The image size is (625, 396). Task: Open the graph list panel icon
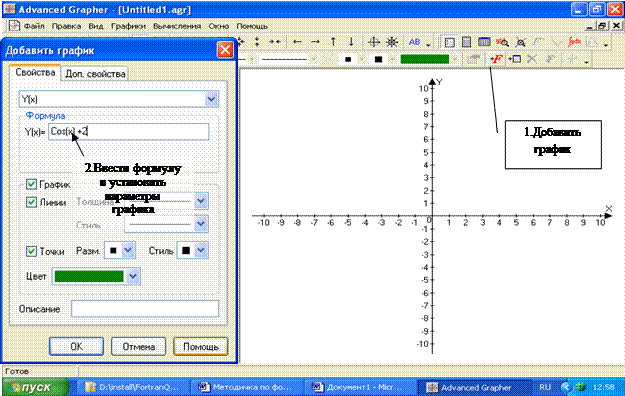click(450, 42)
